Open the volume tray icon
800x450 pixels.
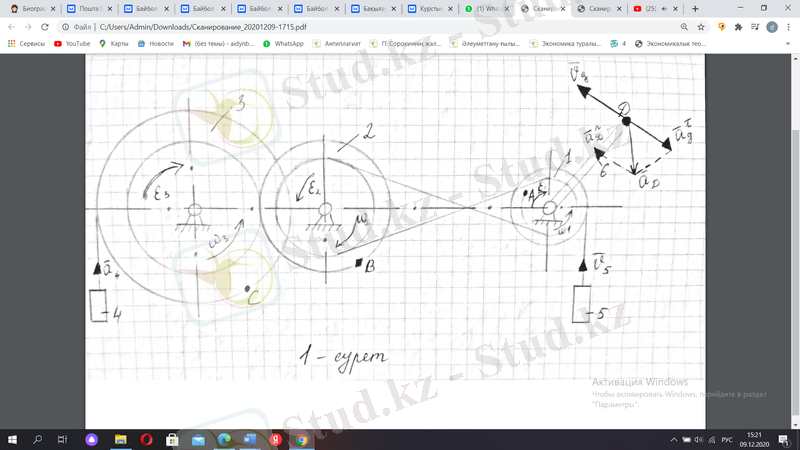[x=699, y=440]
